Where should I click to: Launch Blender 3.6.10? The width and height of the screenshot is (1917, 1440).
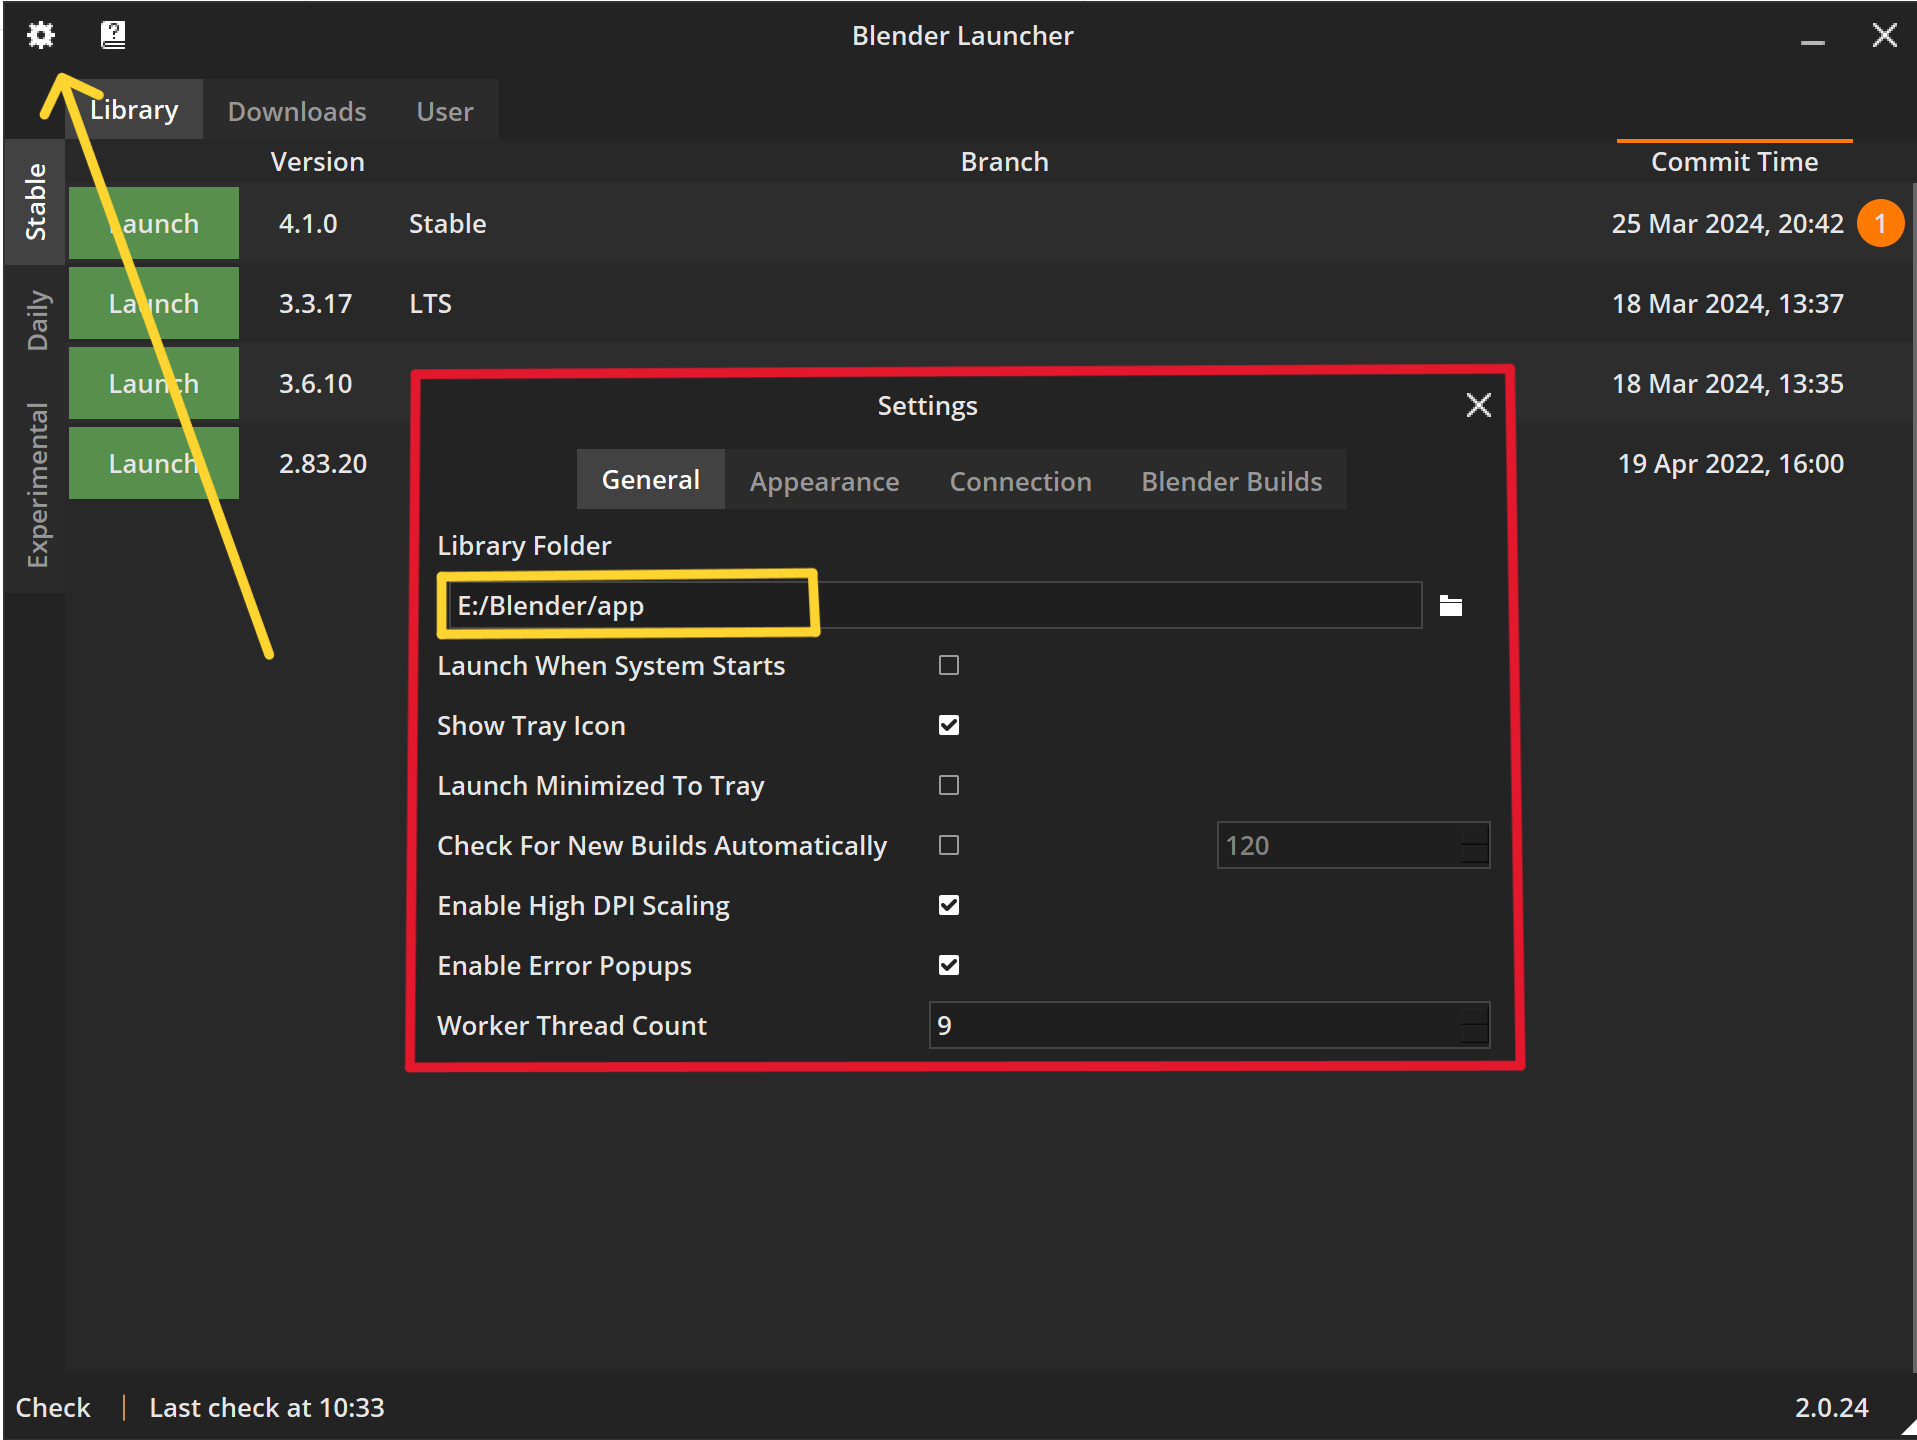[154, 383]
